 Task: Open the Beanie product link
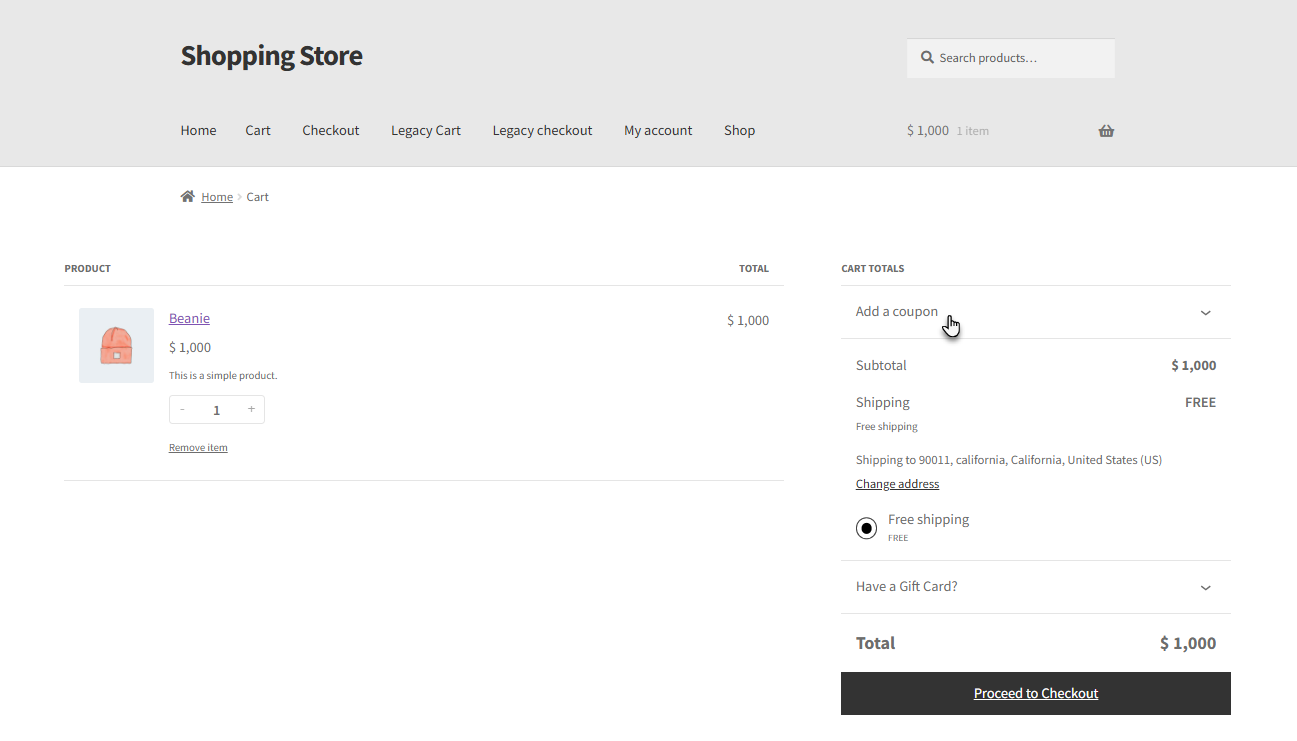(x=189, y=318)
